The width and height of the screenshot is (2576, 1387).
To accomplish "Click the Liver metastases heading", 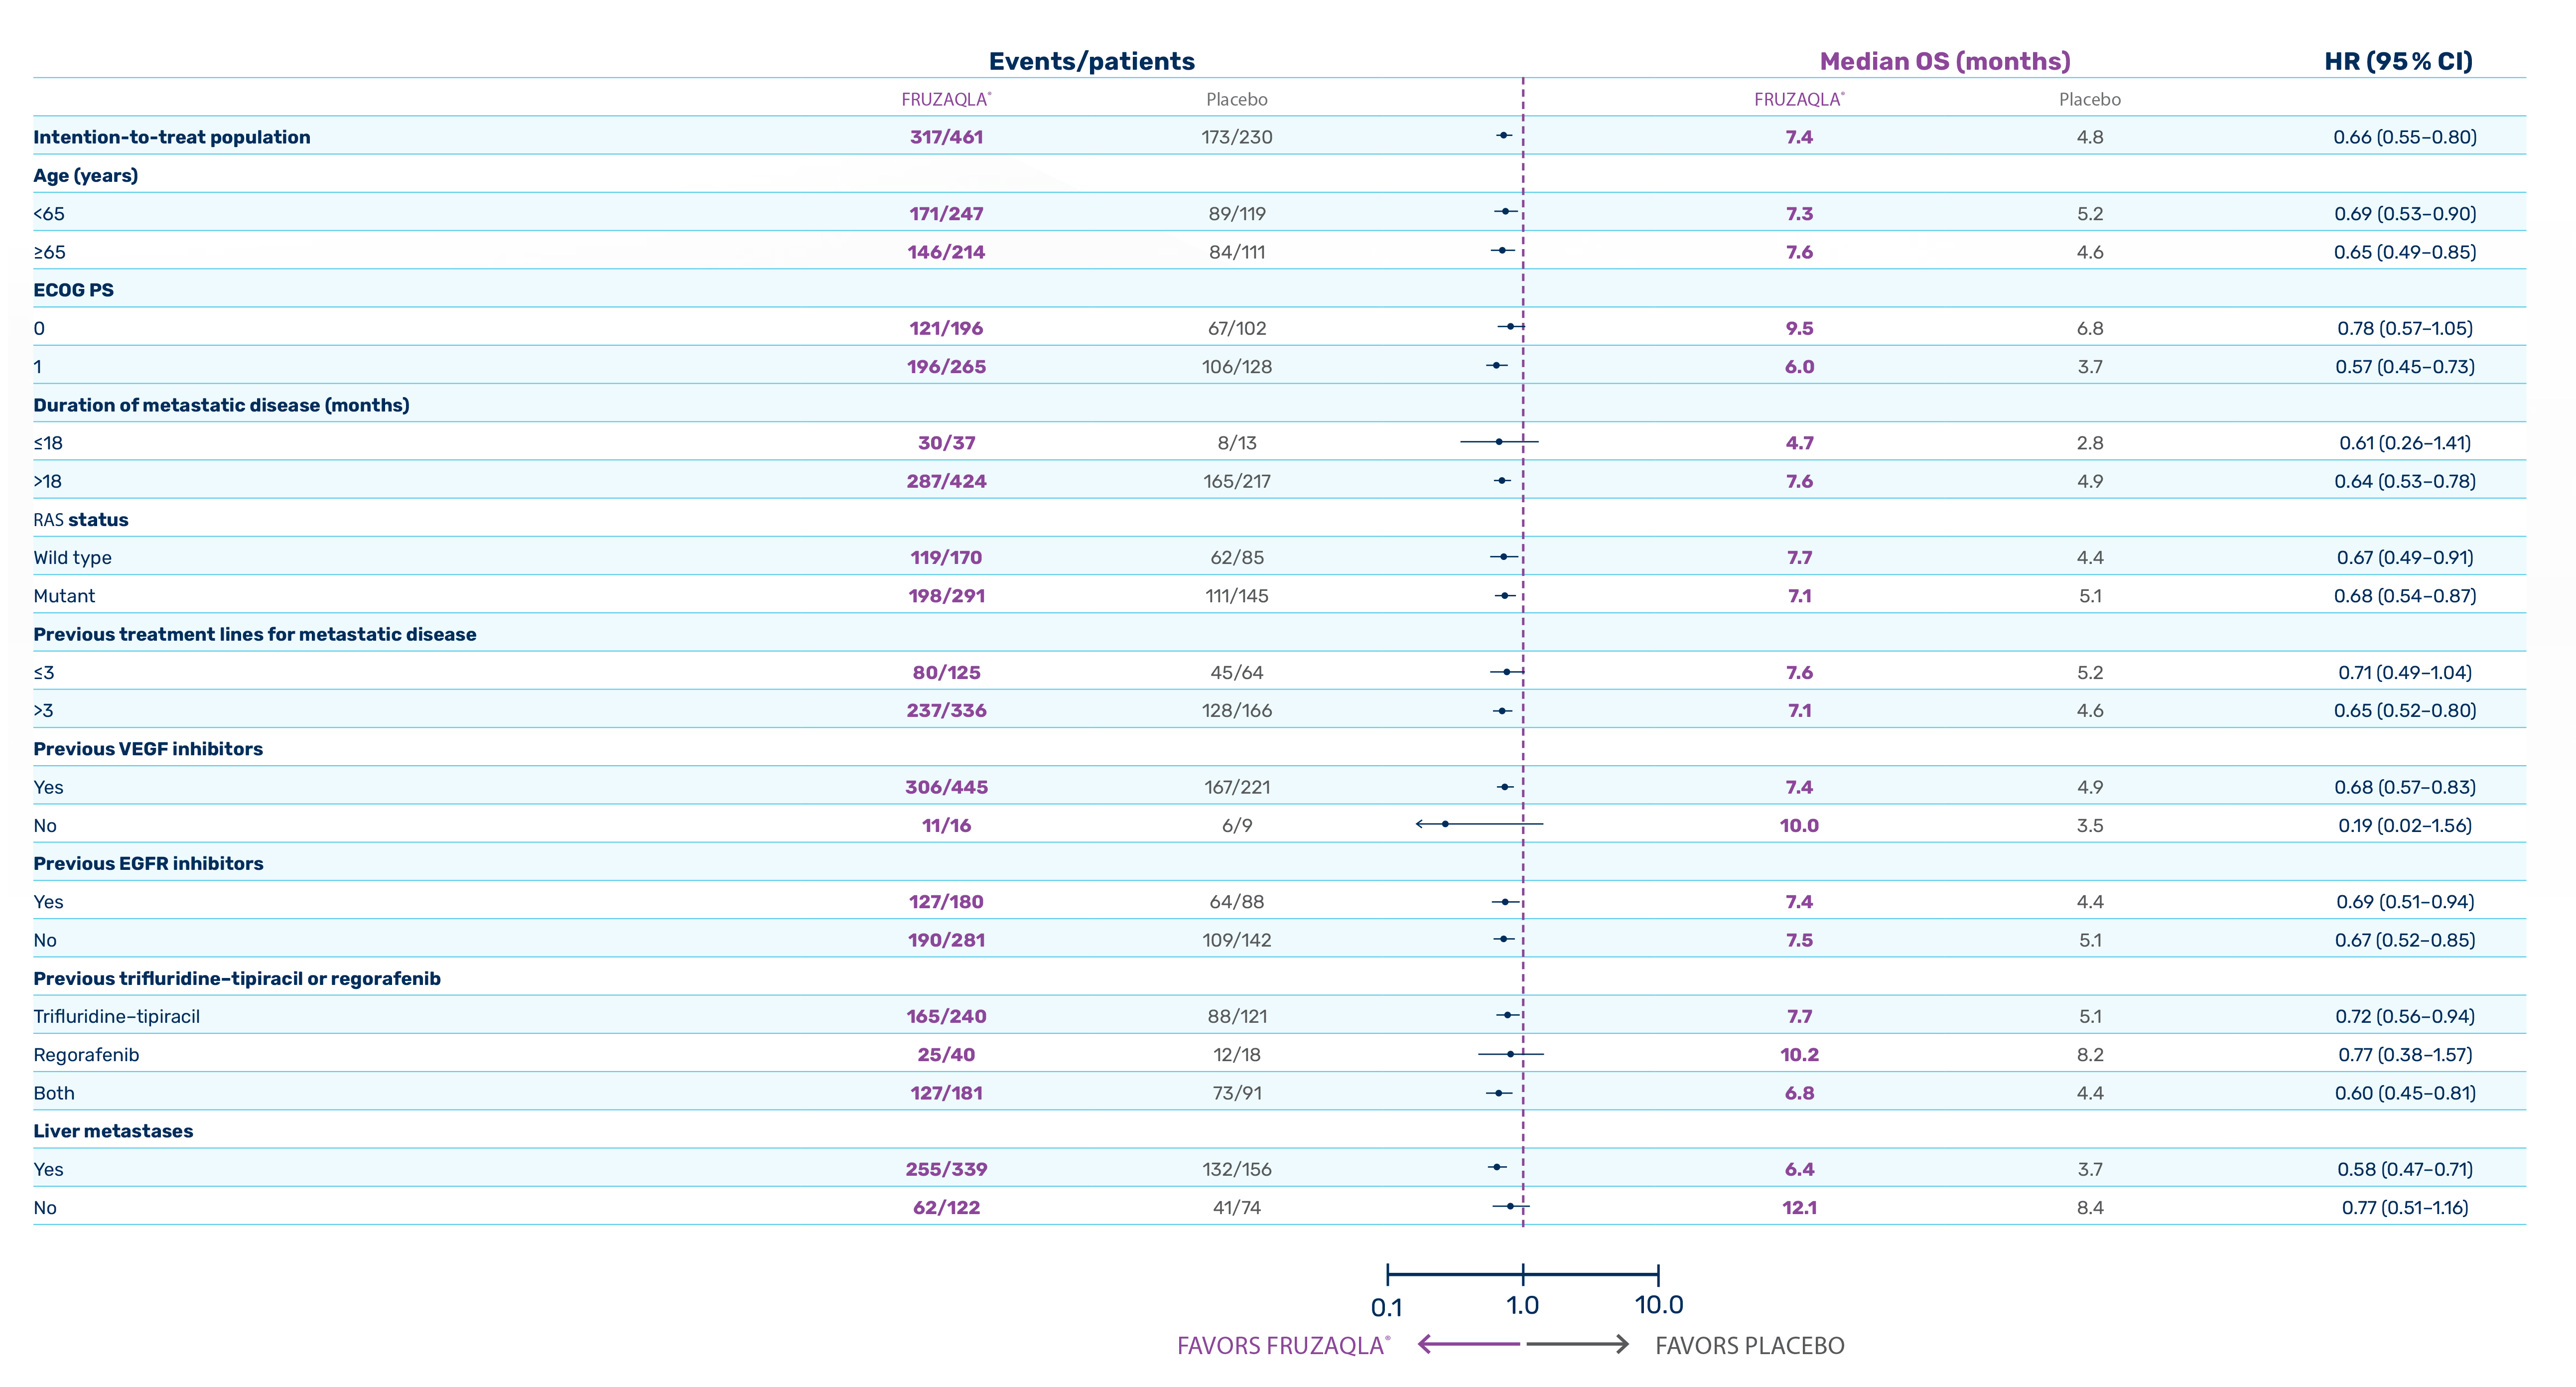I will 113,1131.
